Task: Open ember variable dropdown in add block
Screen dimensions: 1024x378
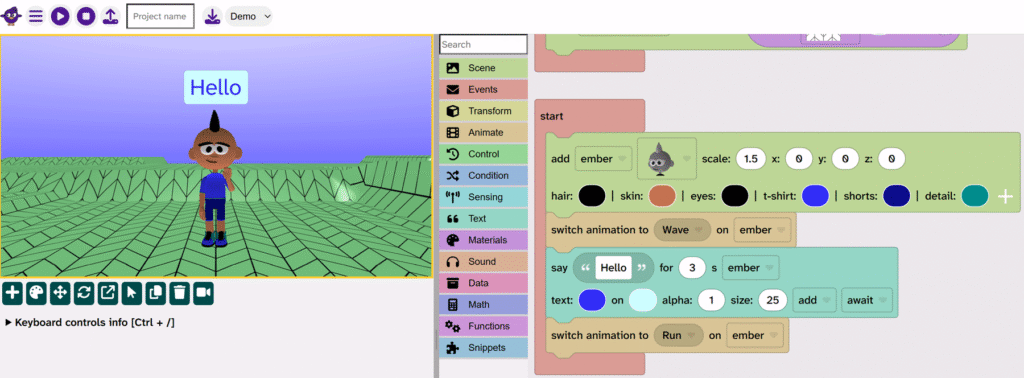Action: coord(603,159)
